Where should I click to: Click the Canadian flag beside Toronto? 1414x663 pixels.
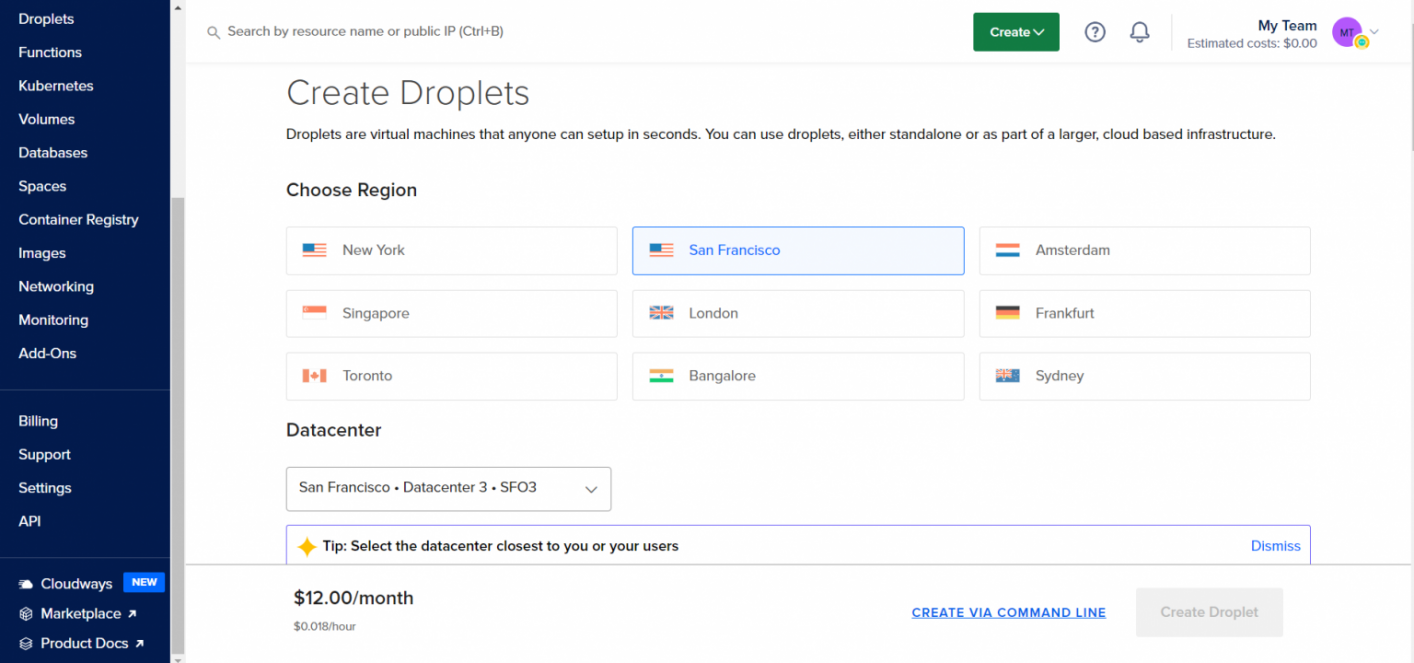[x=315, y=376]
